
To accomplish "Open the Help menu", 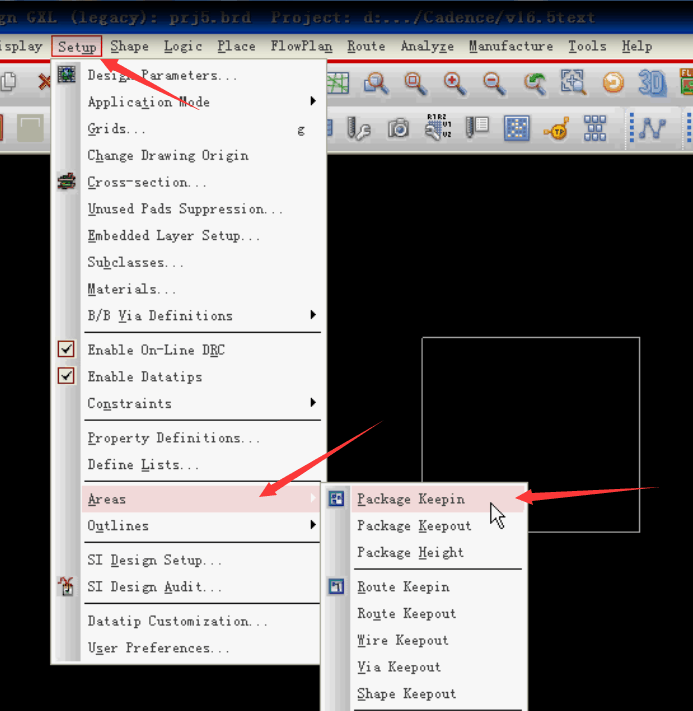I will (636, 46).
